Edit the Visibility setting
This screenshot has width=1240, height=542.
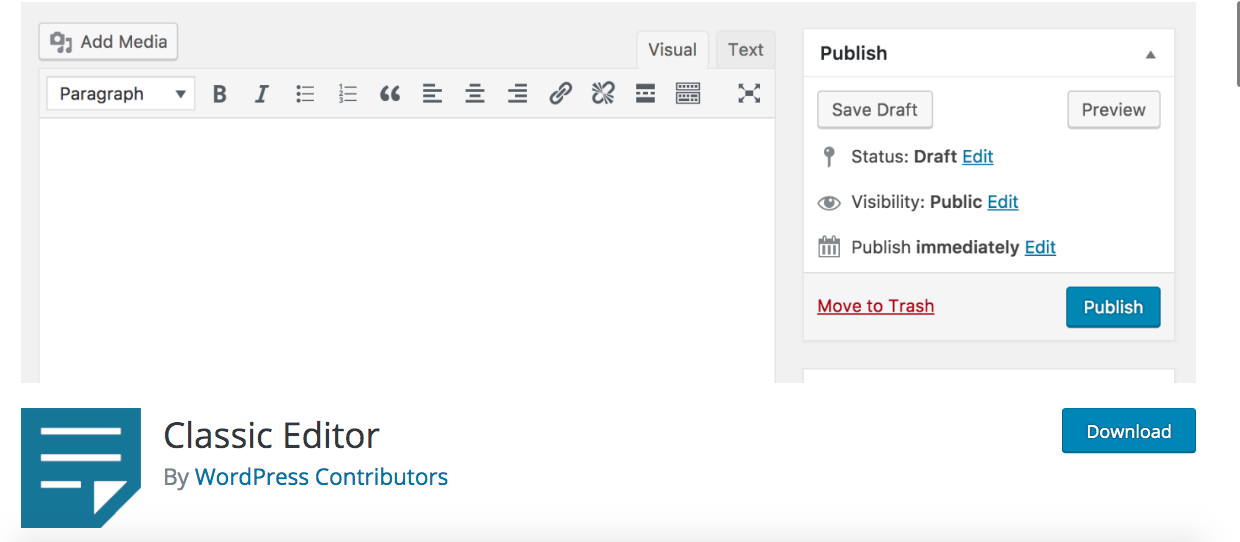[1003, 202]
